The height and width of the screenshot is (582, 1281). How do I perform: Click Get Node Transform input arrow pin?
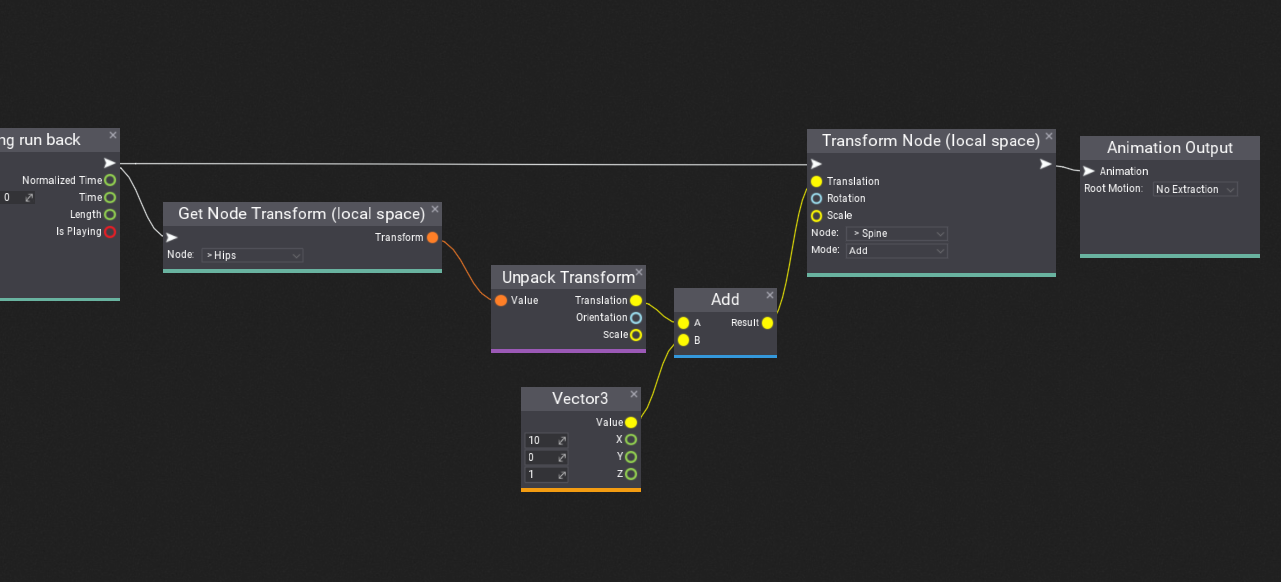pos(172,237)
